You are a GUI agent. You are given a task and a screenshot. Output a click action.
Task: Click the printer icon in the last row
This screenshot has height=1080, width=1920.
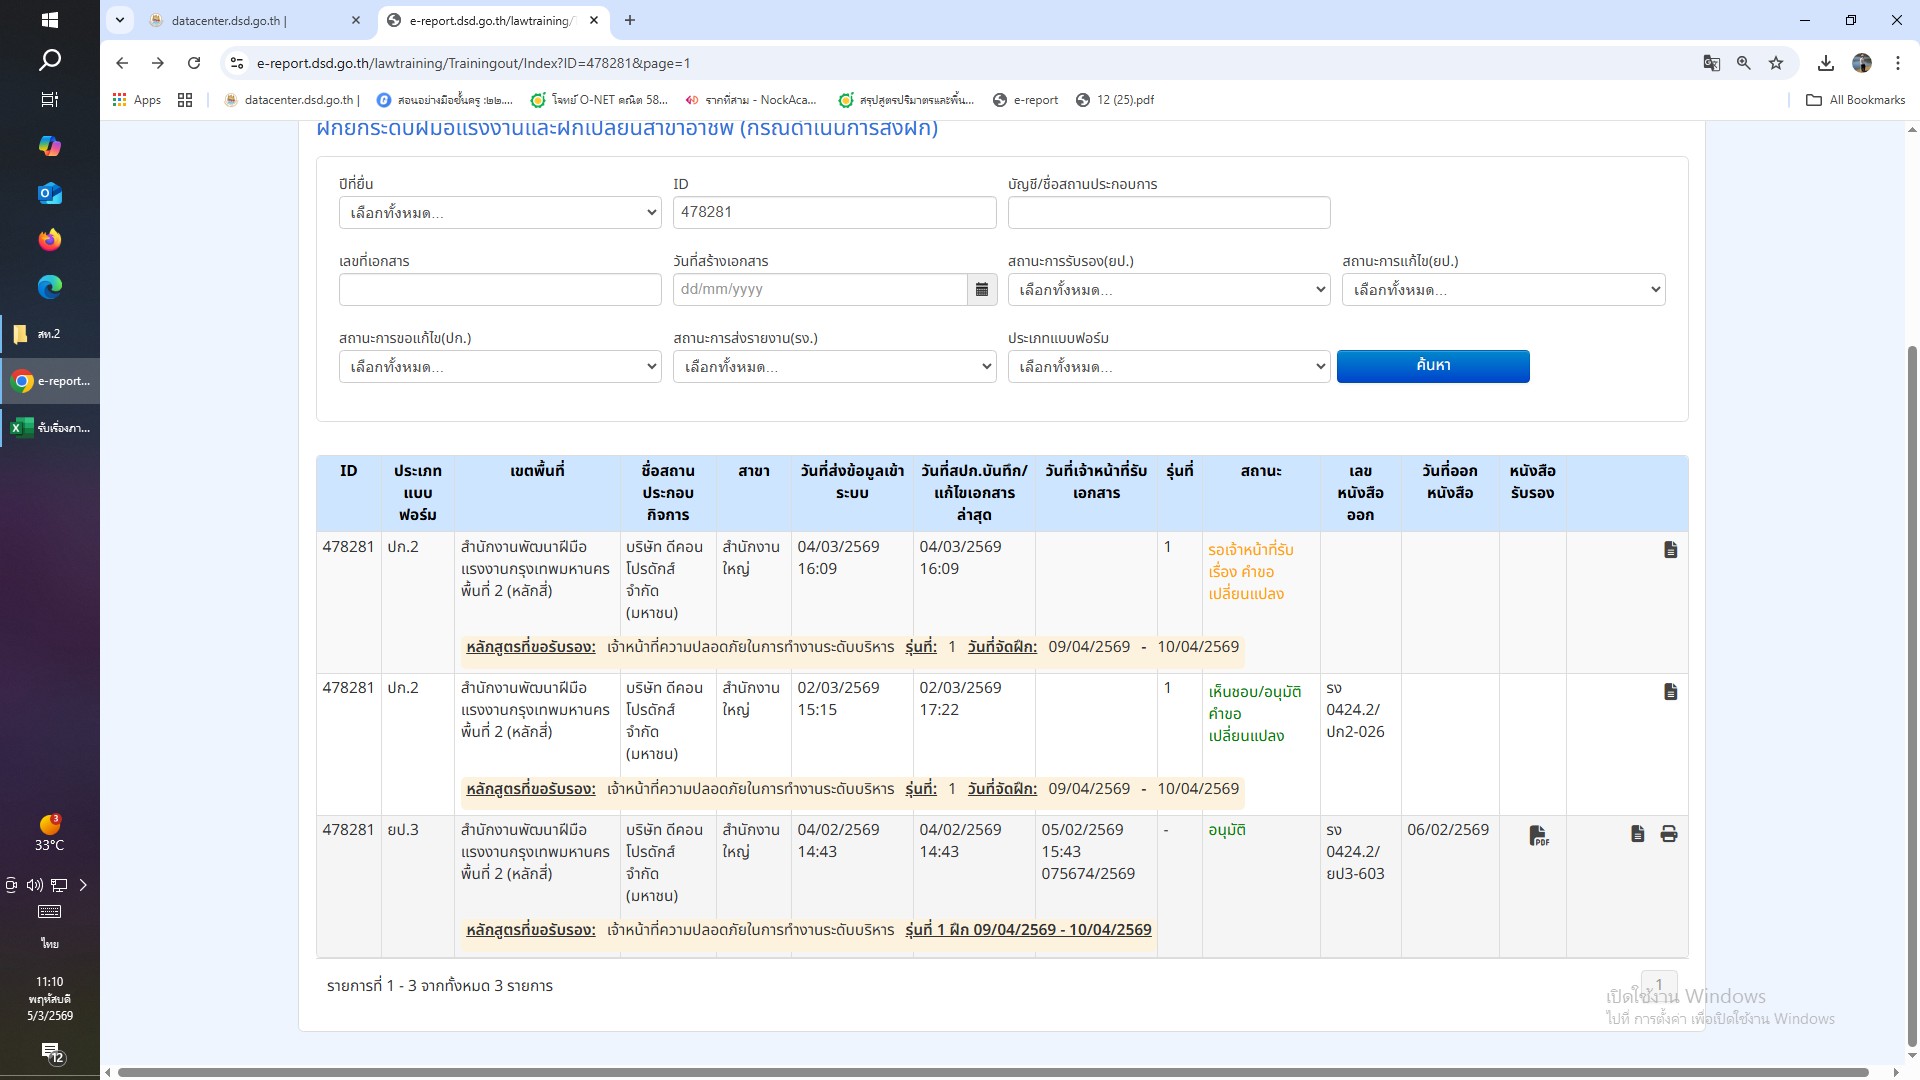(x=1669, y=834)
